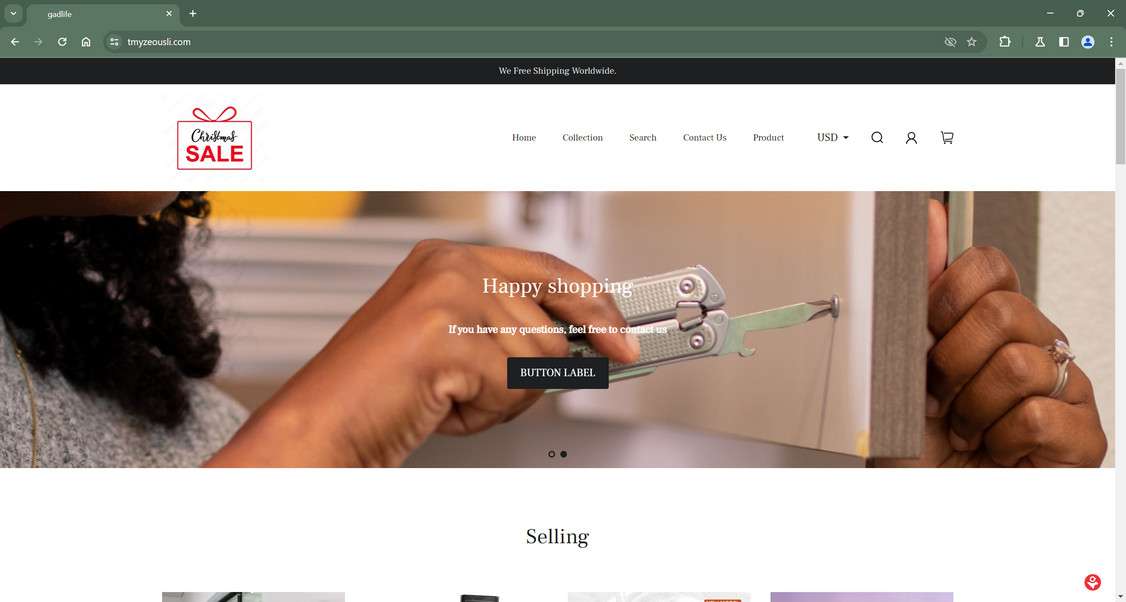Open the Contact Us menu item

704,137
